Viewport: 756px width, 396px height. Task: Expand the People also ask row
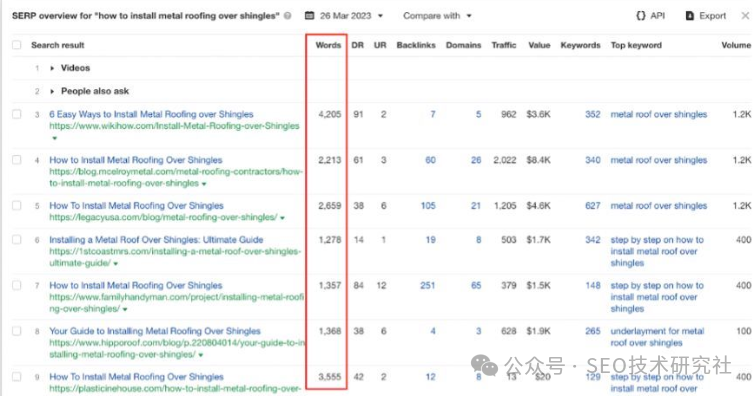coord(52,91)
